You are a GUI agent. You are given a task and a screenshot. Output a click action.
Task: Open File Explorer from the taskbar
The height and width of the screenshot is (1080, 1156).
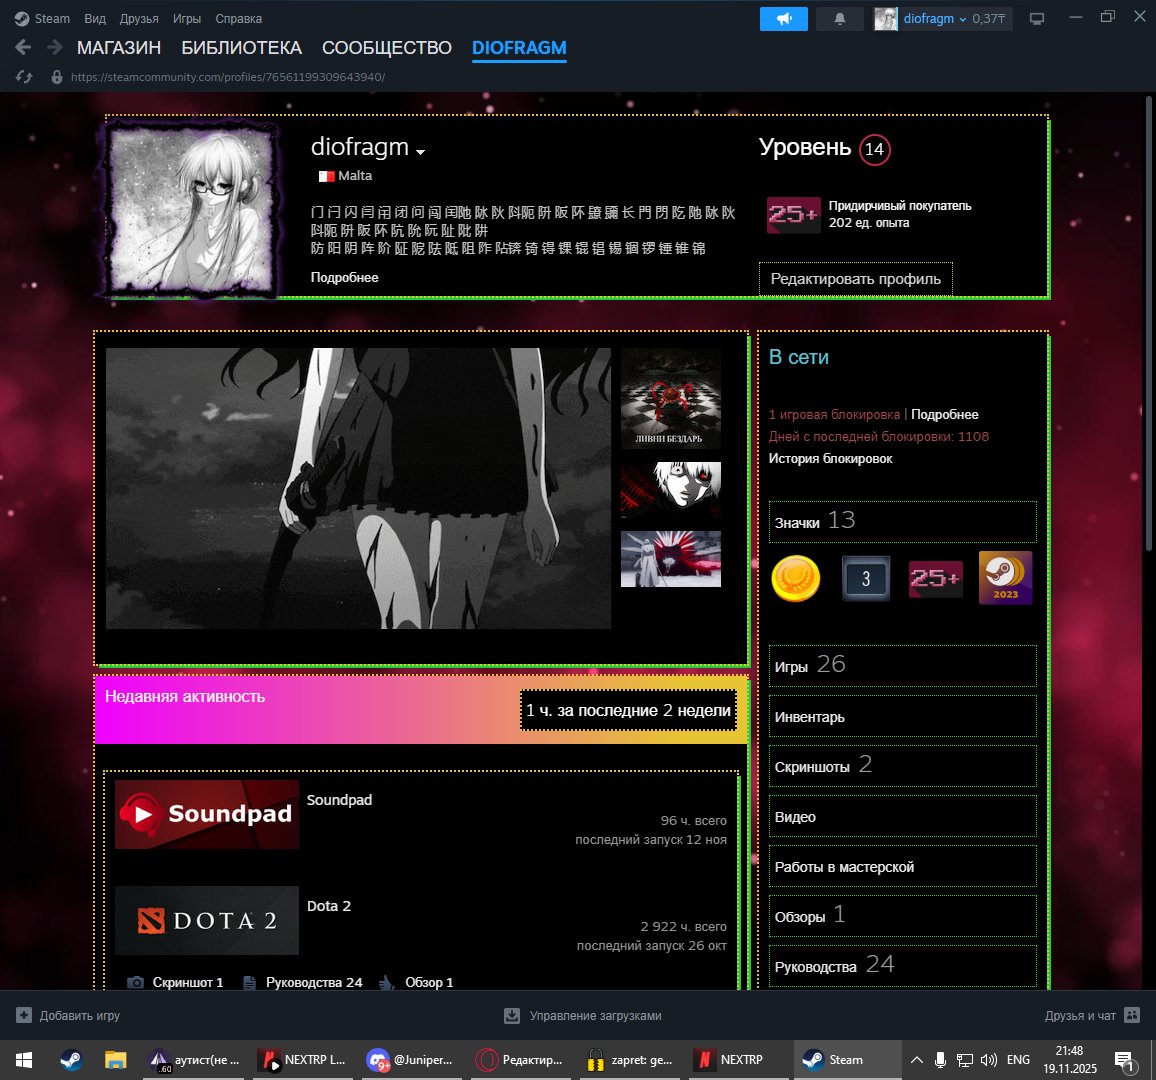pos(116,1060)
